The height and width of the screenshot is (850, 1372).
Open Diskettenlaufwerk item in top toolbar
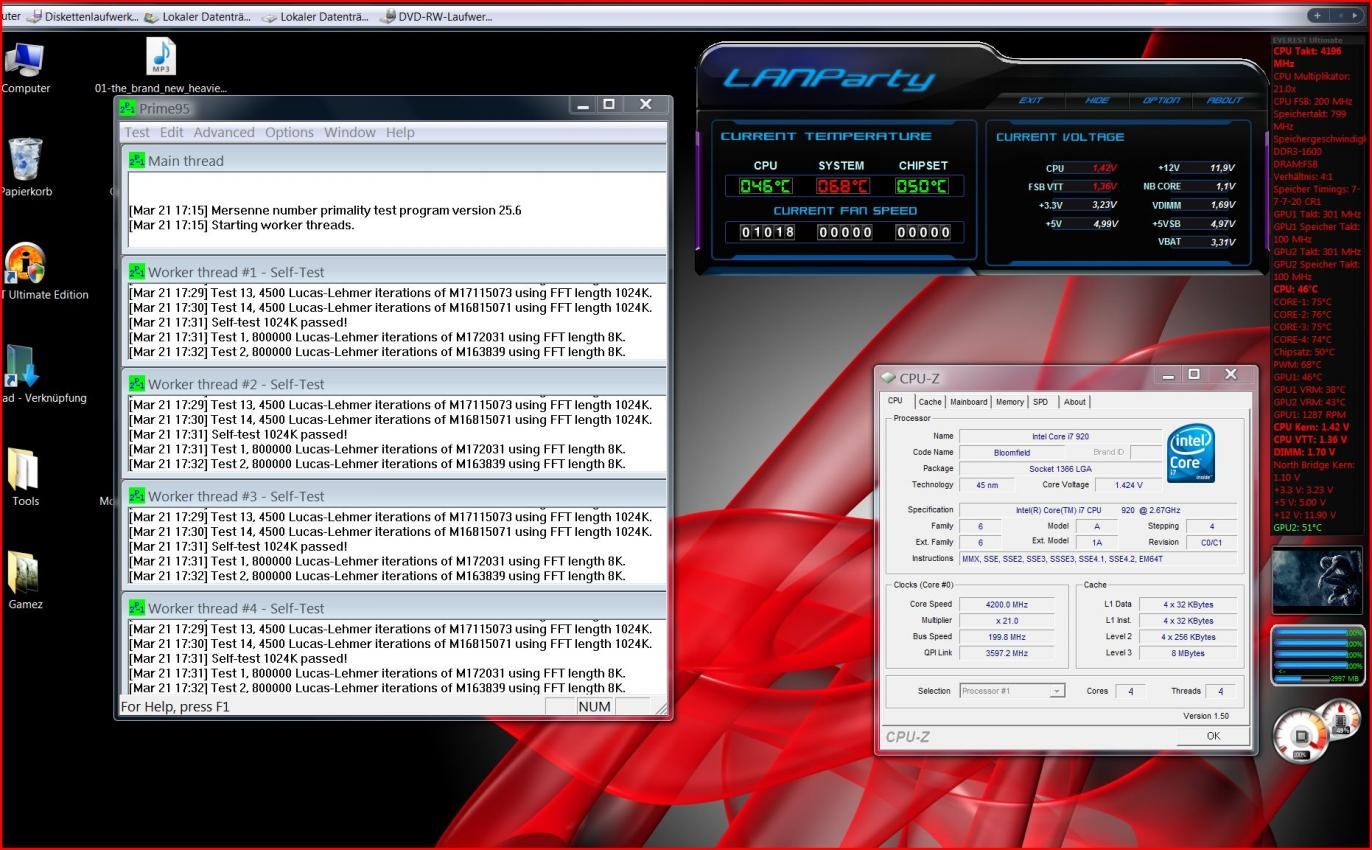point(83,16)
